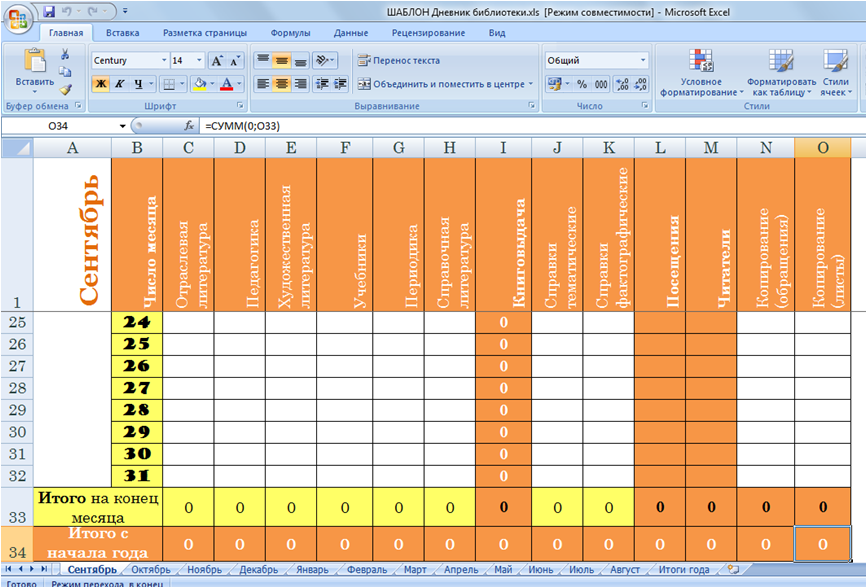Toggle underline Ч formatting

(x=138, y=84)
